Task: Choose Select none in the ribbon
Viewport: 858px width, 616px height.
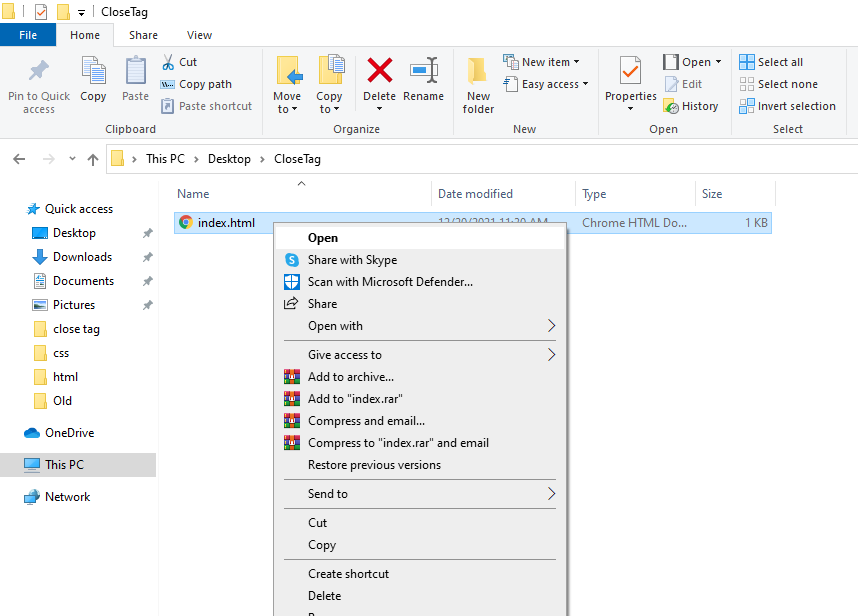Action: click(778, 84)
